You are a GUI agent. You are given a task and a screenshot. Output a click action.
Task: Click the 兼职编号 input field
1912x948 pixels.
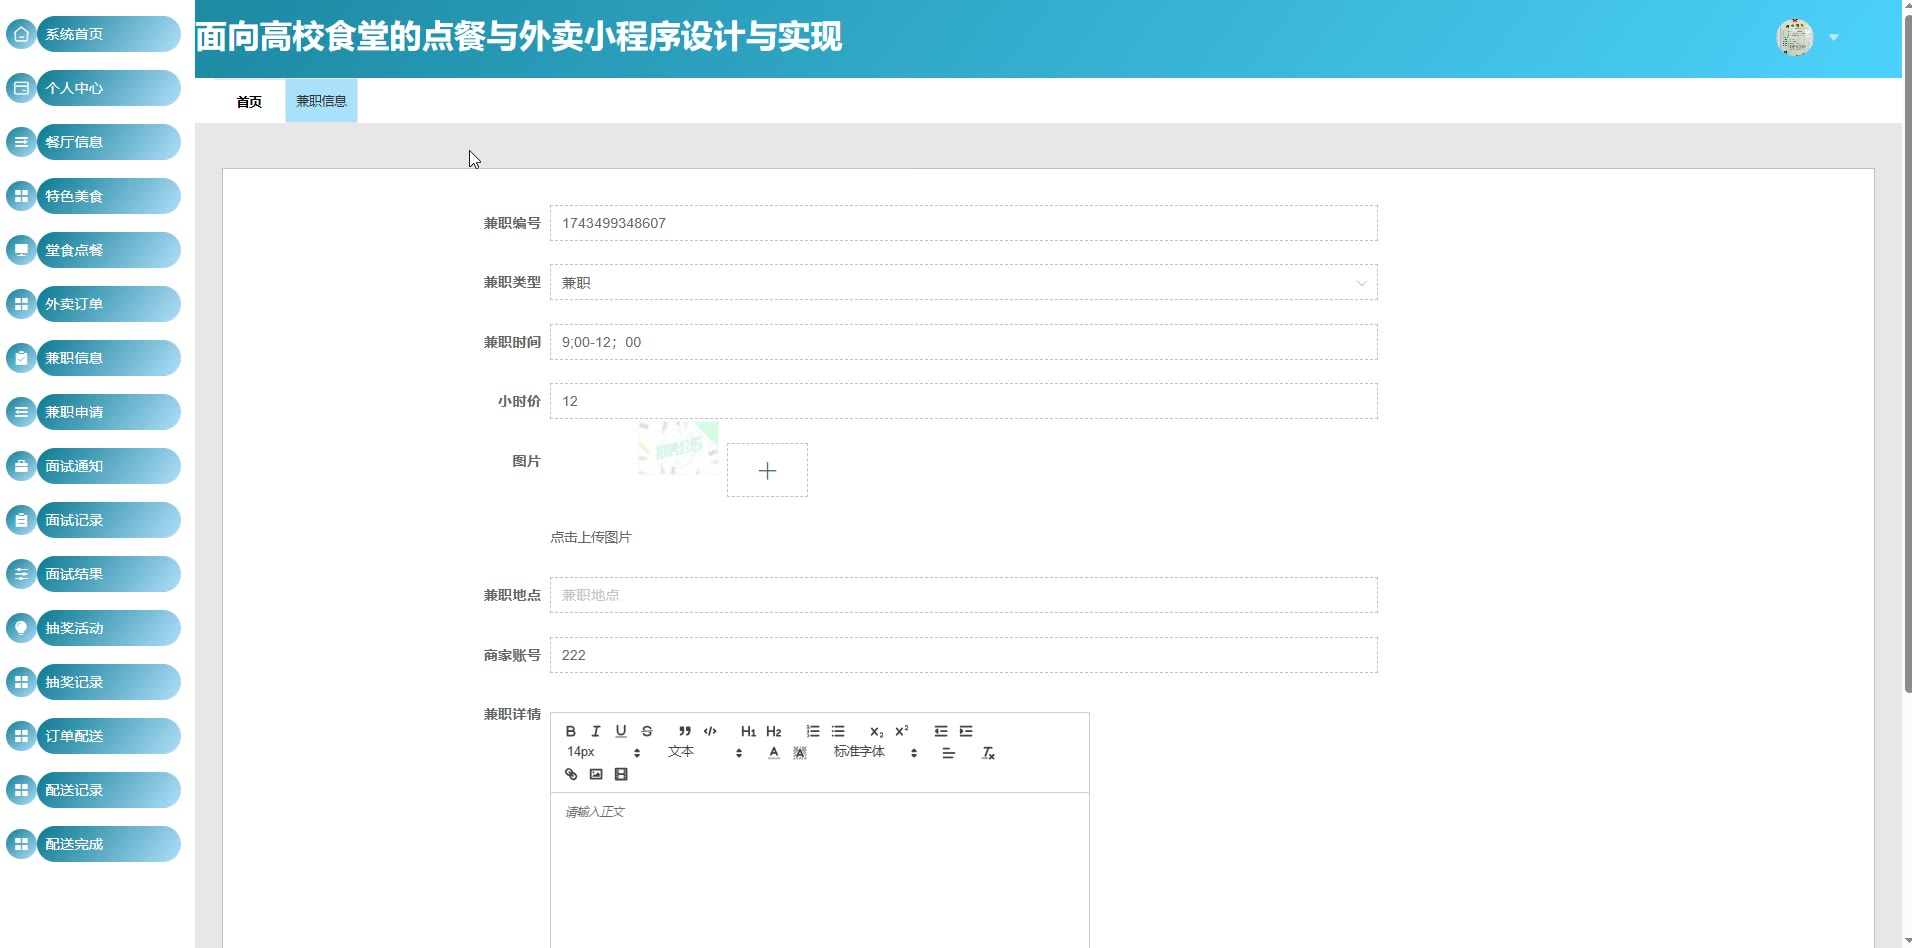point(963,223)
